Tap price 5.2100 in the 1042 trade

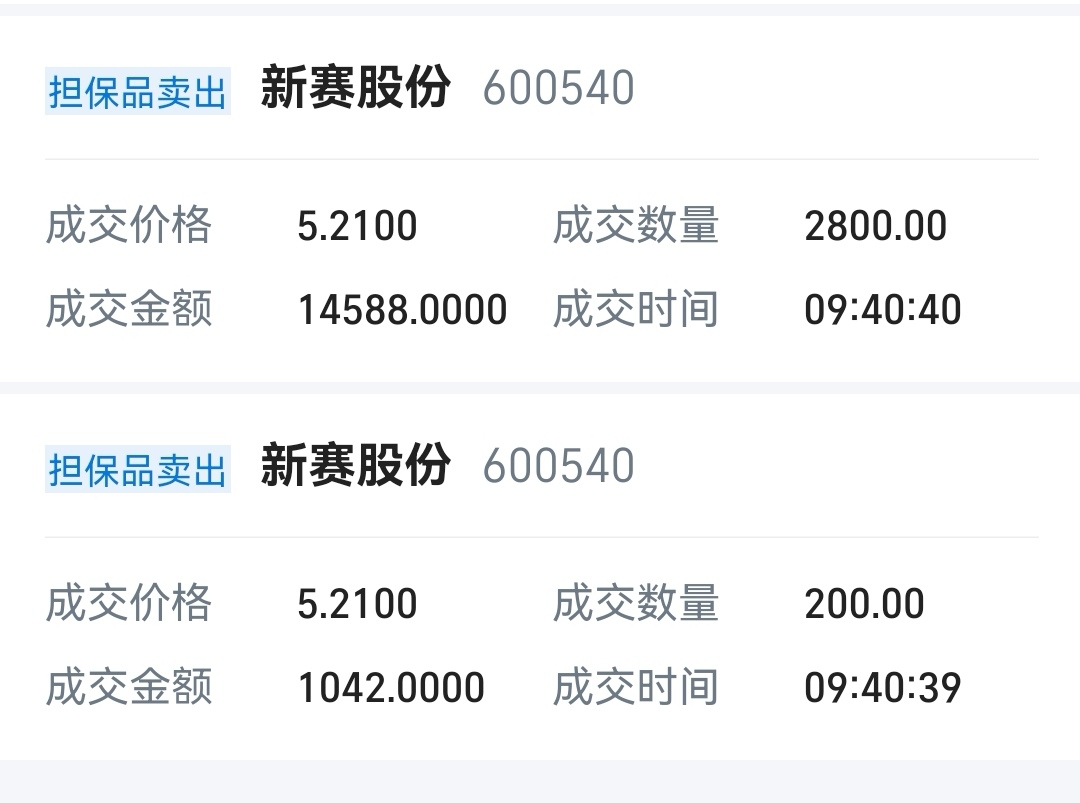click(357, 604)
